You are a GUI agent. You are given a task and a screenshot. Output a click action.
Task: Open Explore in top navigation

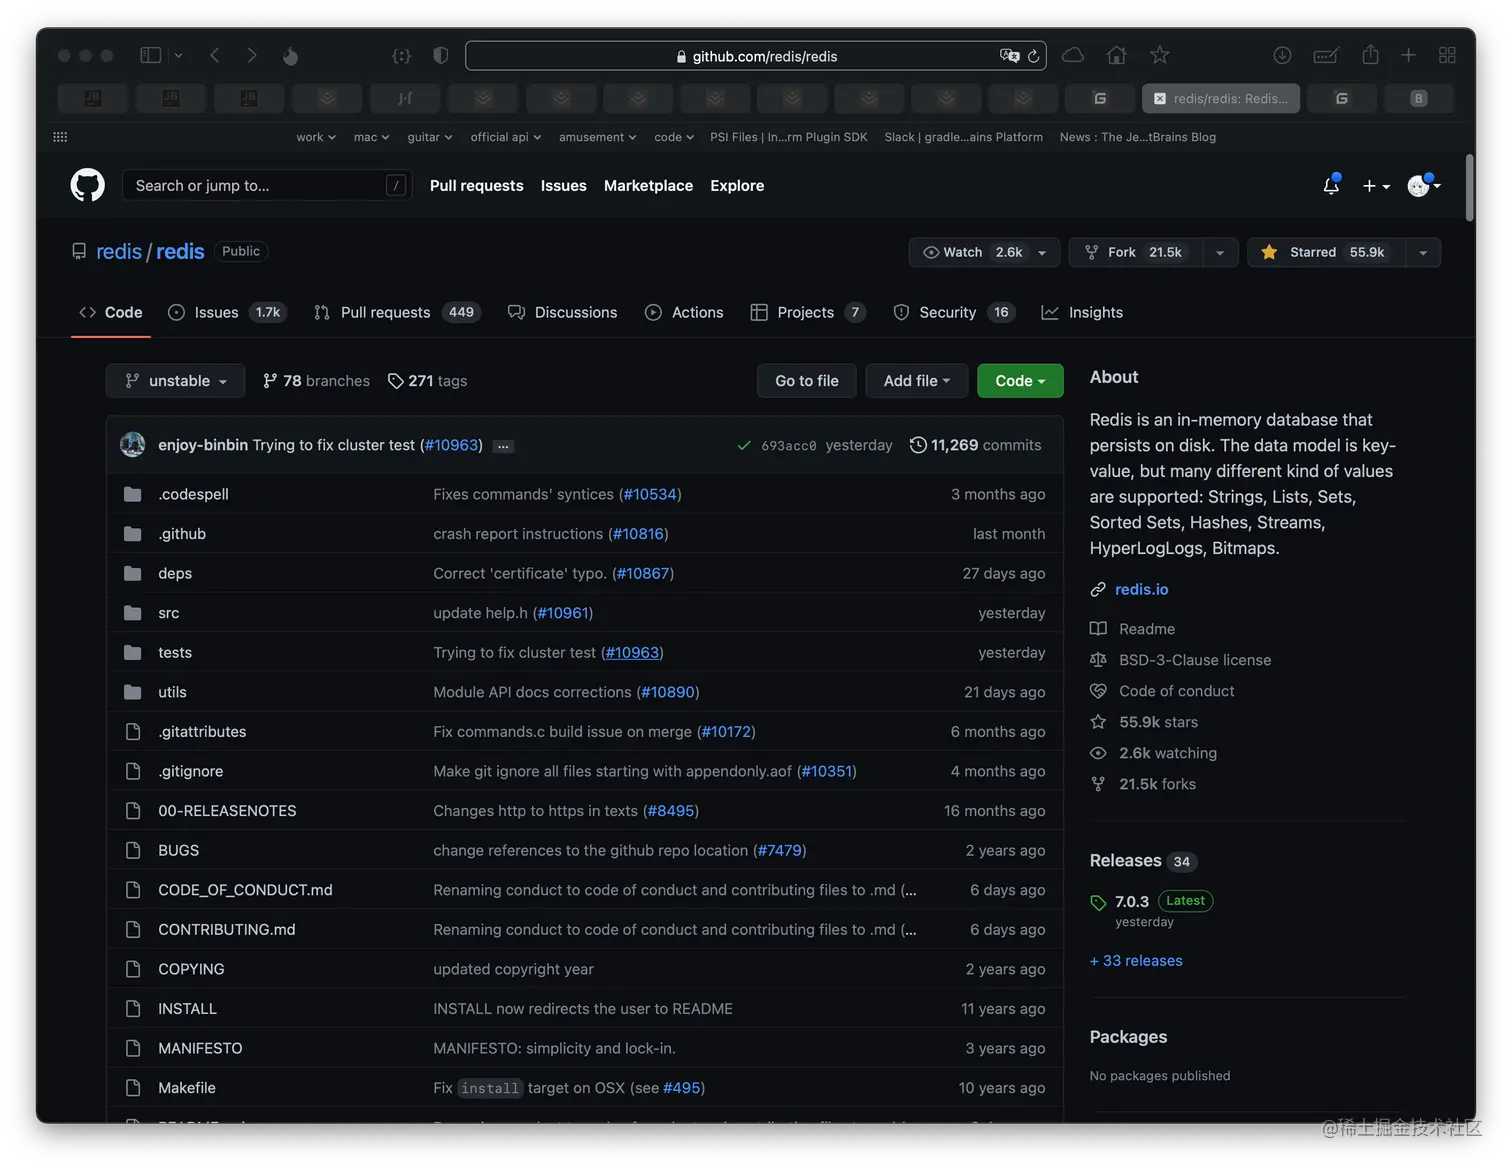click(x=737, y=186)
